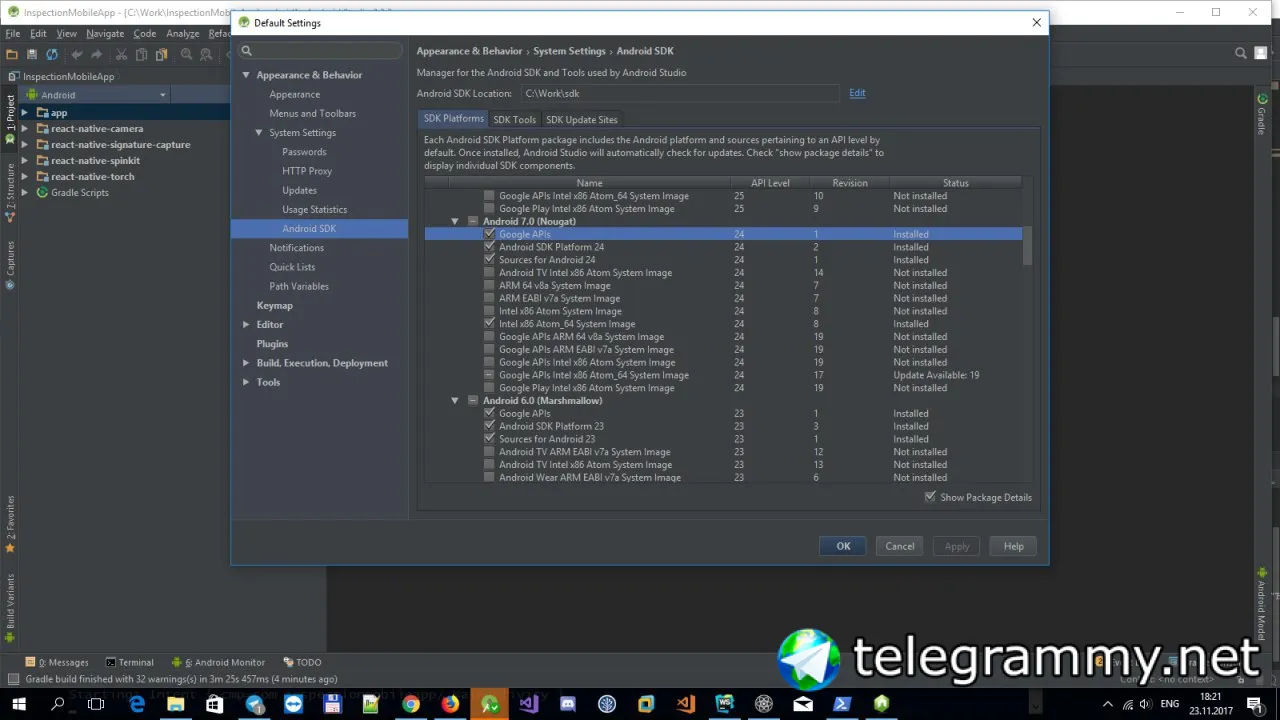Expand the Tools settings section
Screen dimensions: 1280x720
[x=246, y=382]
